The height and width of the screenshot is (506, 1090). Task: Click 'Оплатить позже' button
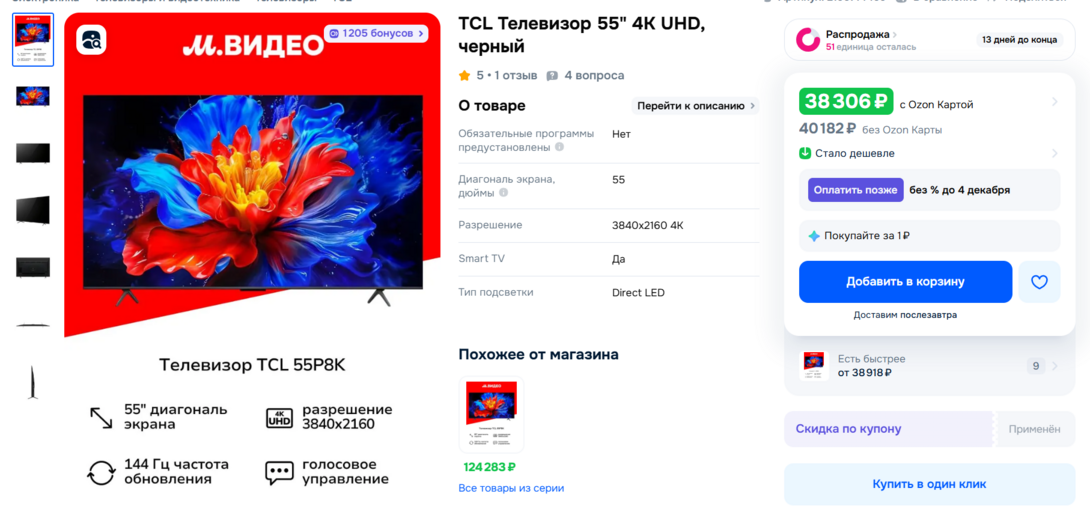tap(856, 190)
